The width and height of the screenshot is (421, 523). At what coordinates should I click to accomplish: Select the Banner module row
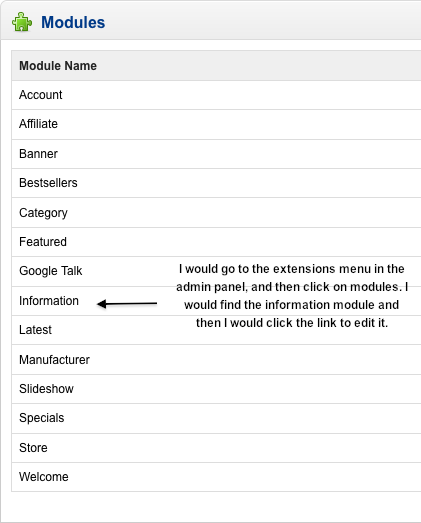216,154
